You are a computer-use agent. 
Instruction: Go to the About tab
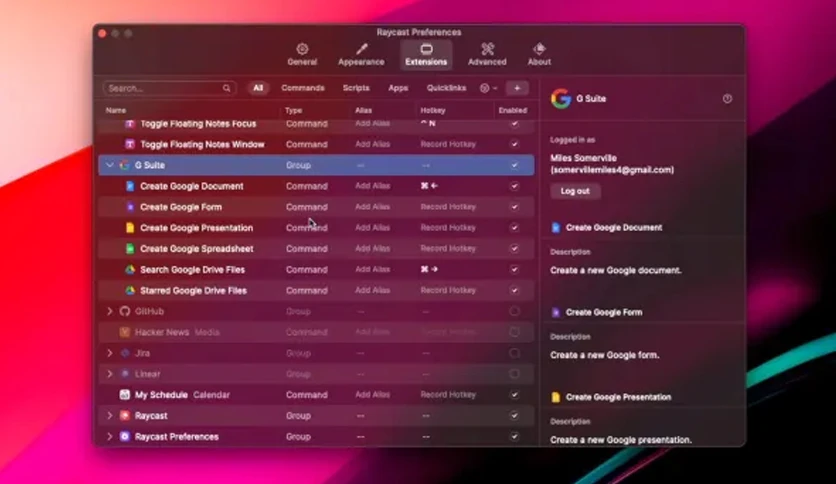(x=539, y=55)
